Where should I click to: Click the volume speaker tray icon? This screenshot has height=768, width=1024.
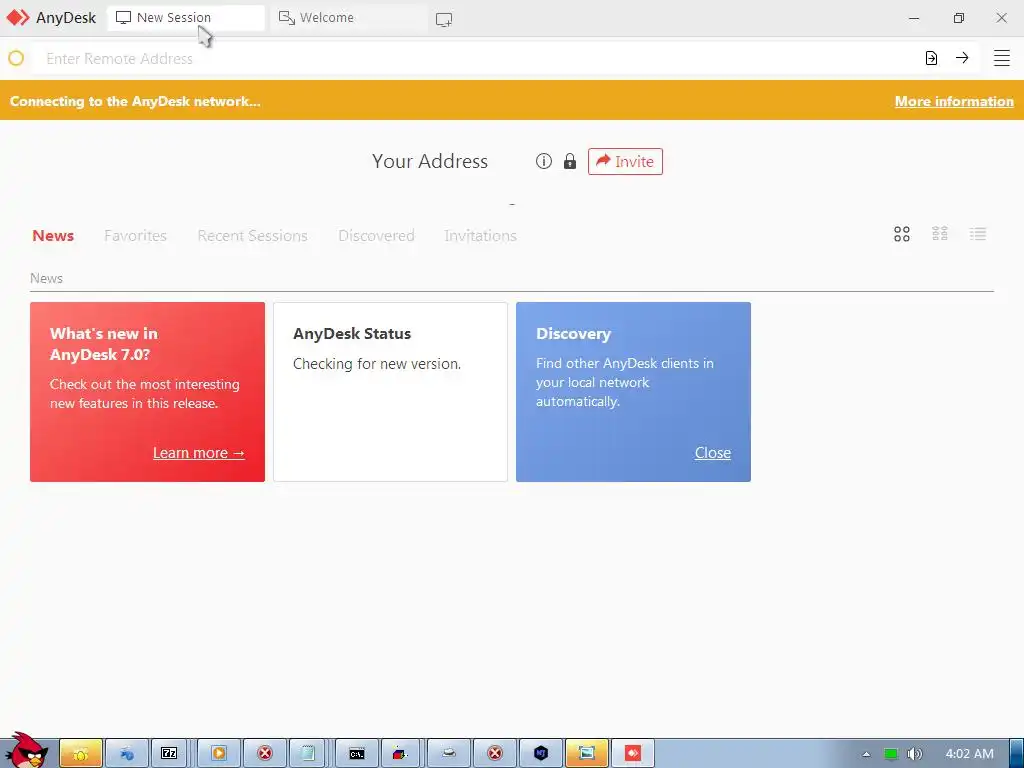click(x=915, y=754)
